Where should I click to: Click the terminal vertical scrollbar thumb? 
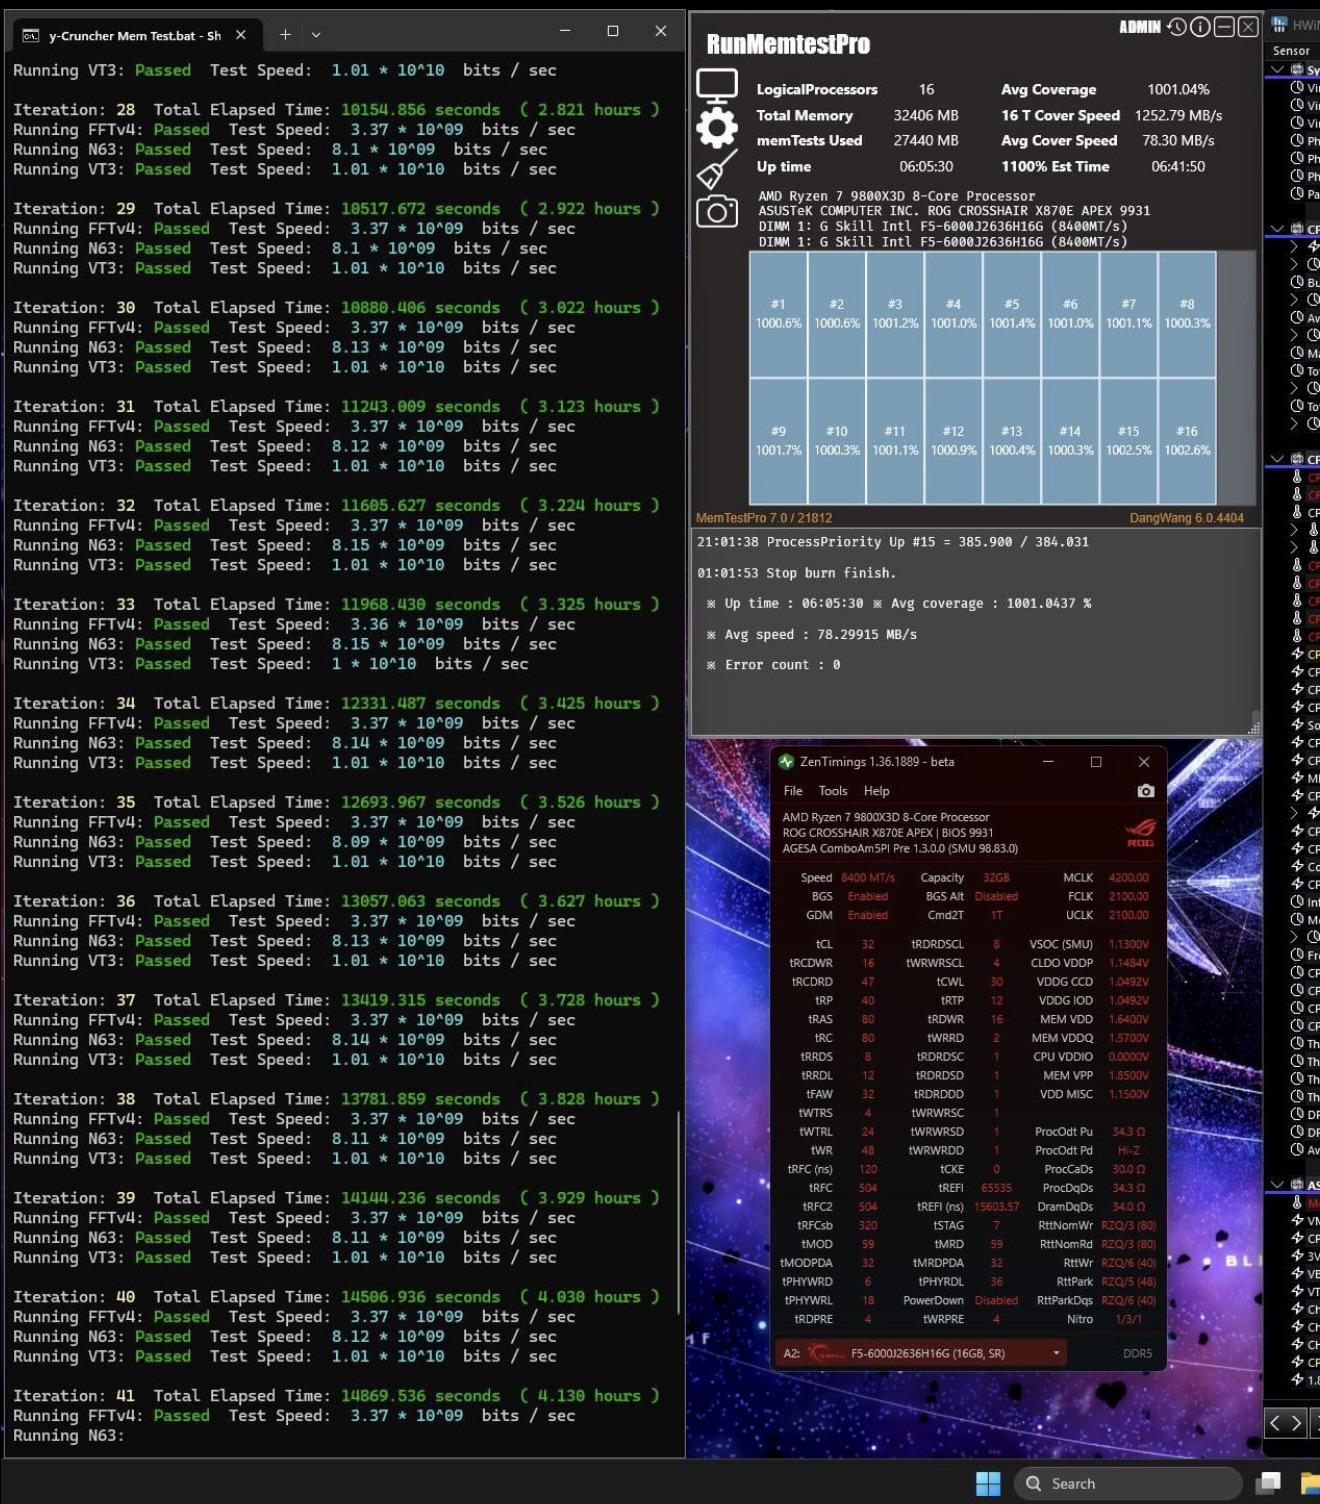(x=679, y=1213)
